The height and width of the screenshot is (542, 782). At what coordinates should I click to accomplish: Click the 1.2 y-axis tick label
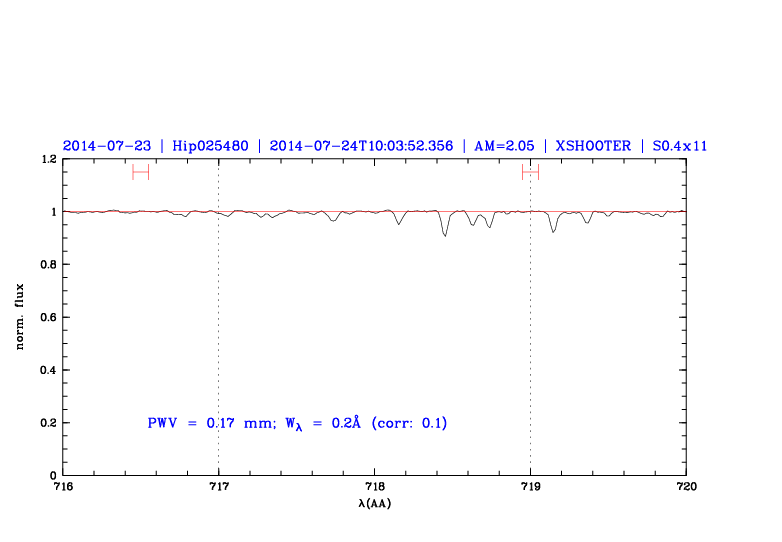[x=47, y=160]
